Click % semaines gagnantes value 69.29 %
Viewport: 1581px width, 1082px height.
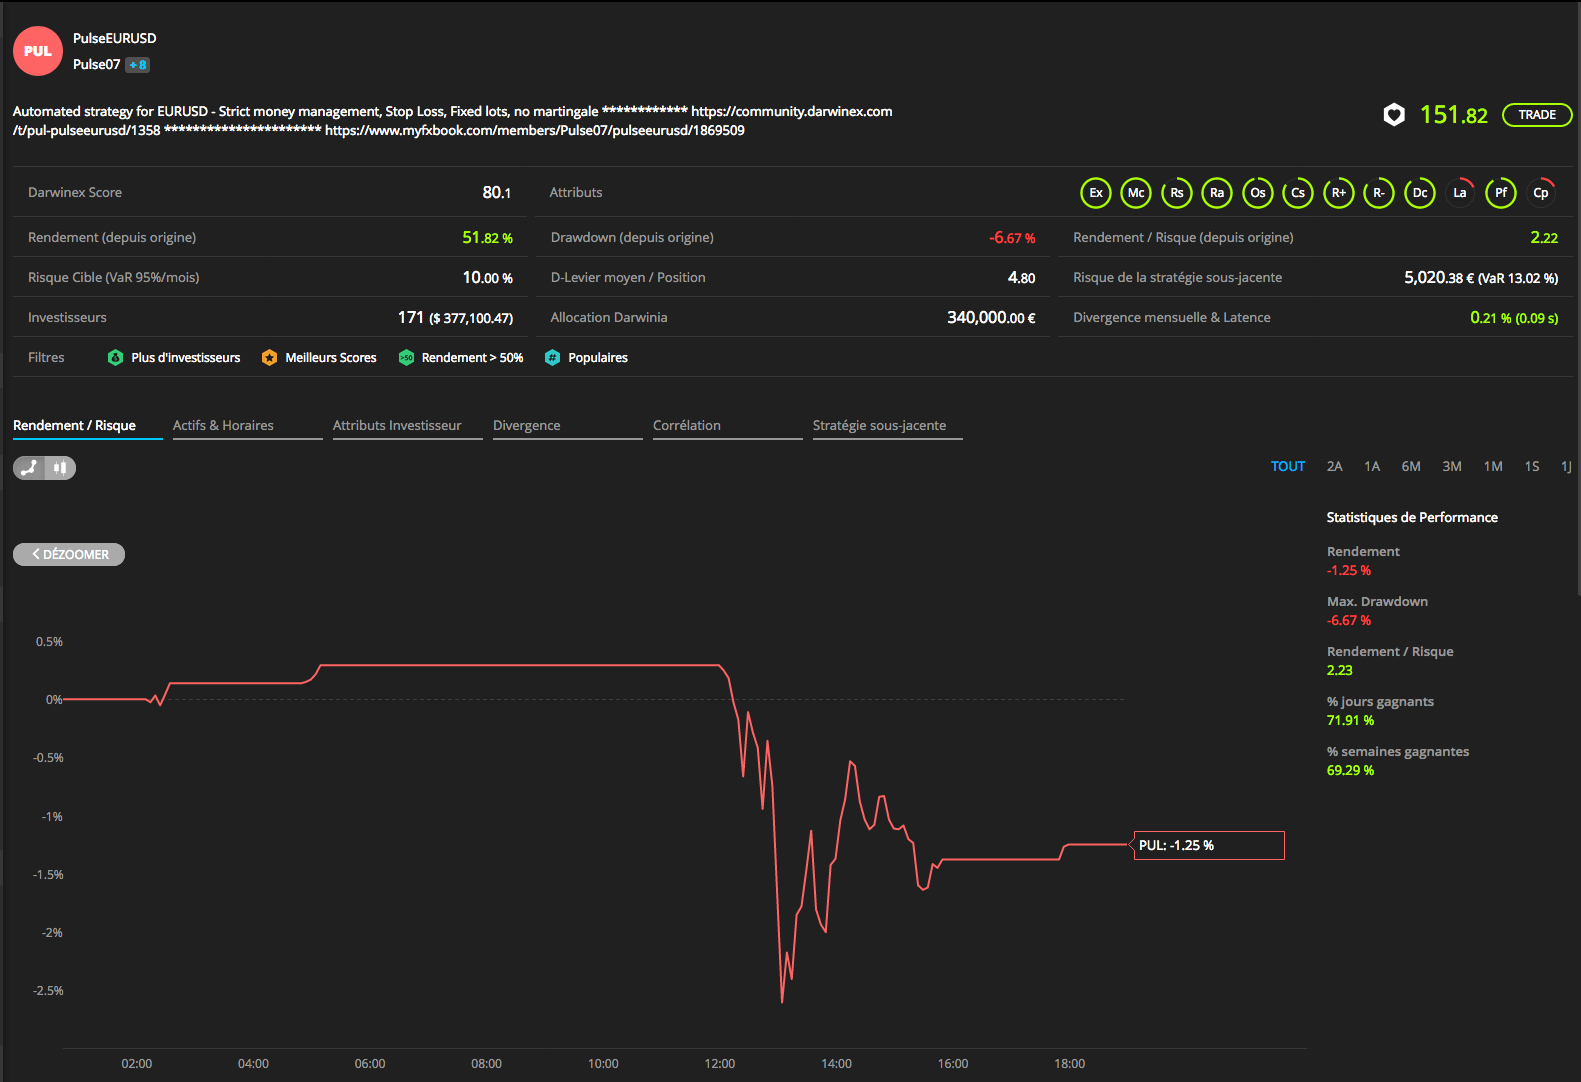(x=1350, y=770)
